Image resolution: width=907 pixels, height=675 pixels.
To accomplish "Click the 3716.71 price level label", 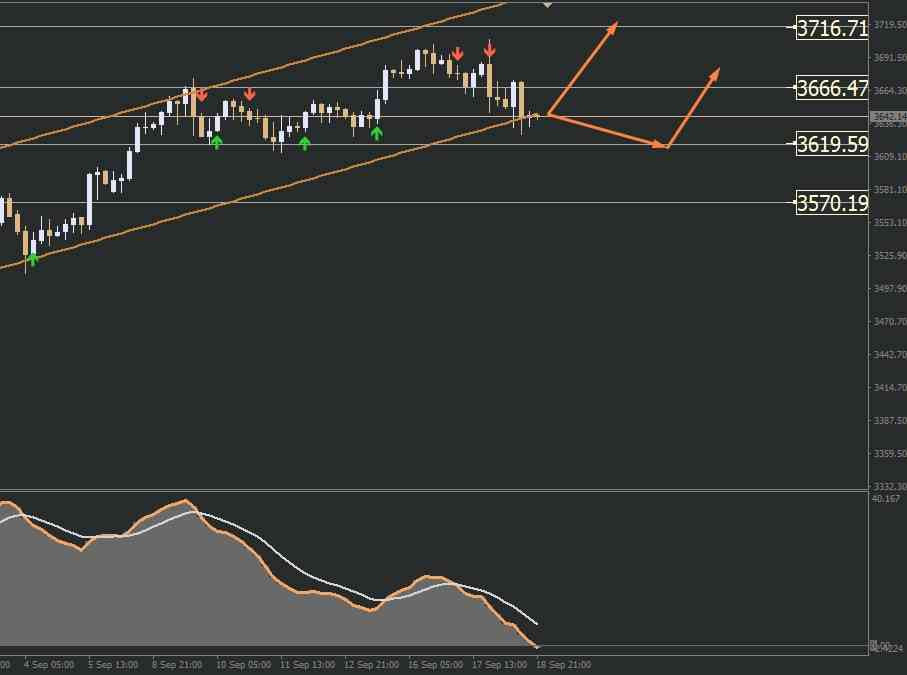I will (832, 27).
